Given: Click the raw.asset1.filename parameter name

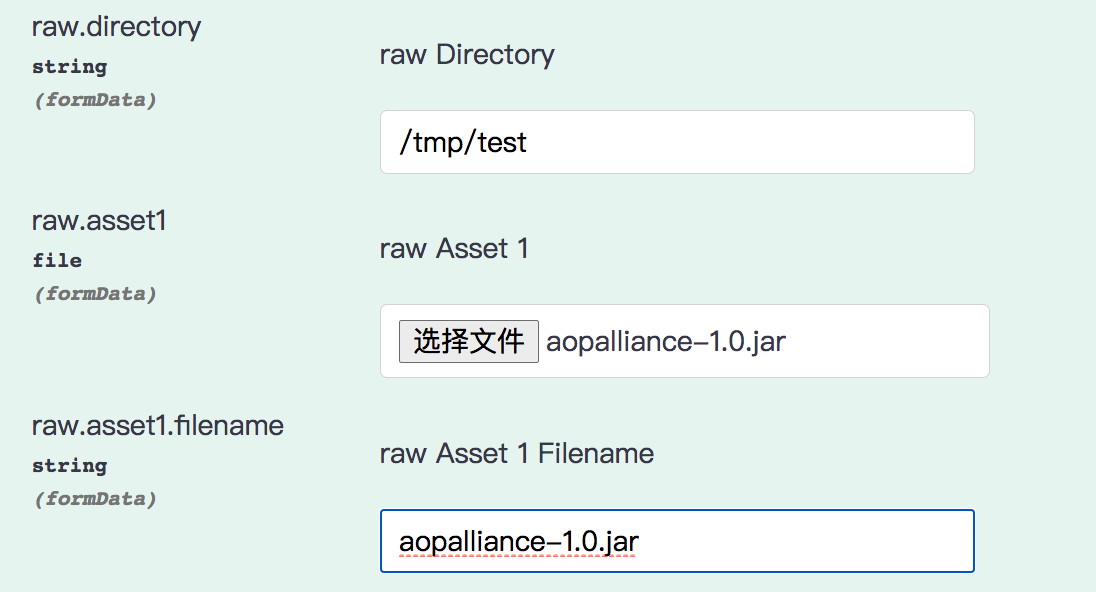Looking at the screenshot, I should (x=158, y=425).
